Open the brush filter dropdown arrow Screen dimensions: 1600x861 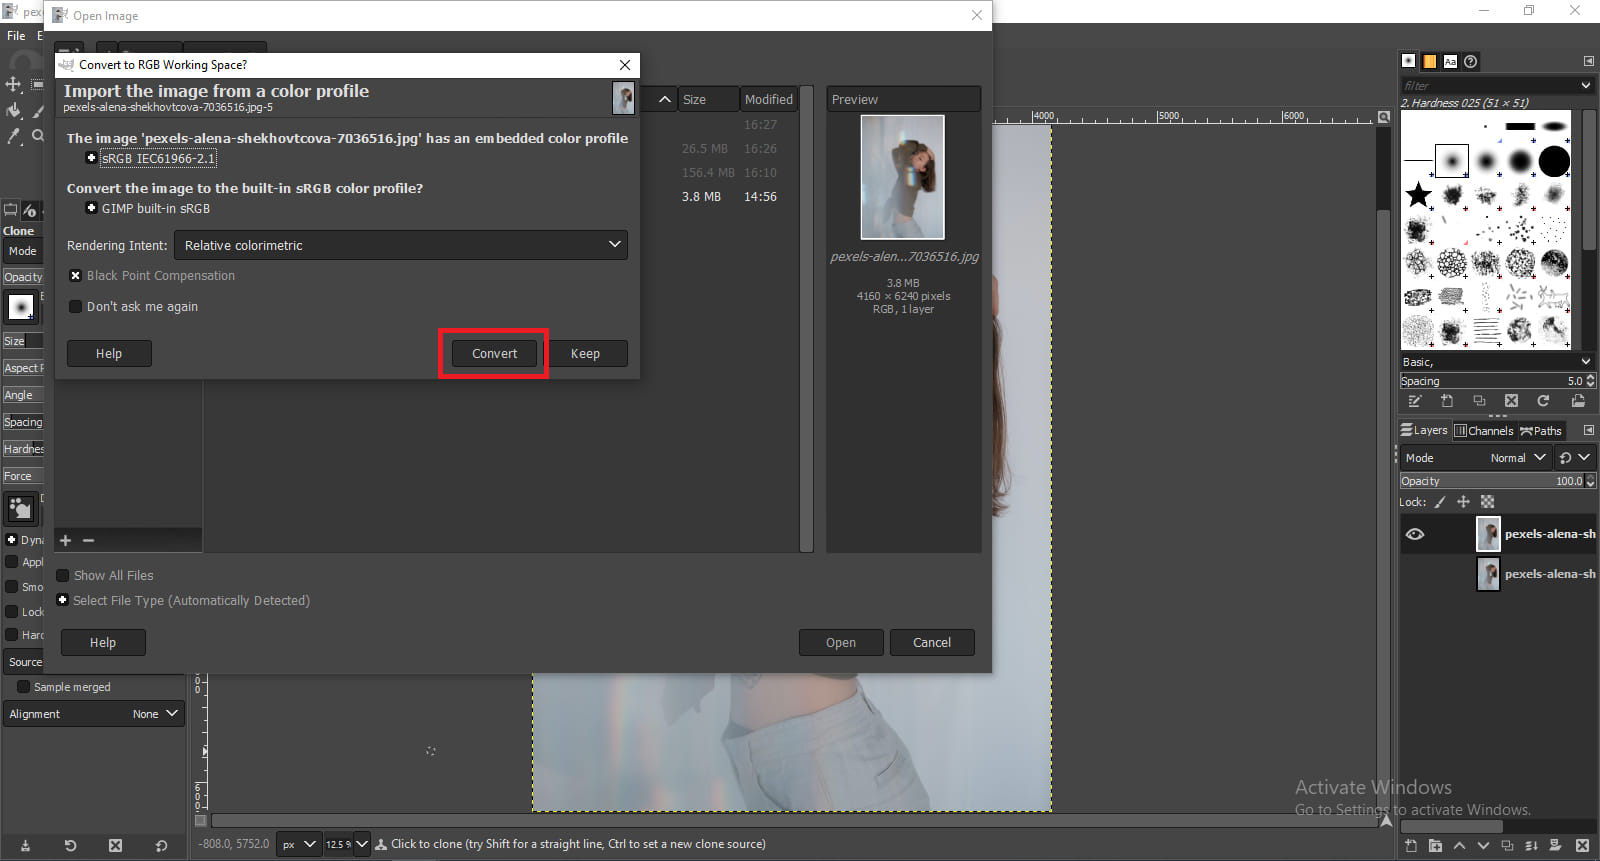1586,86
